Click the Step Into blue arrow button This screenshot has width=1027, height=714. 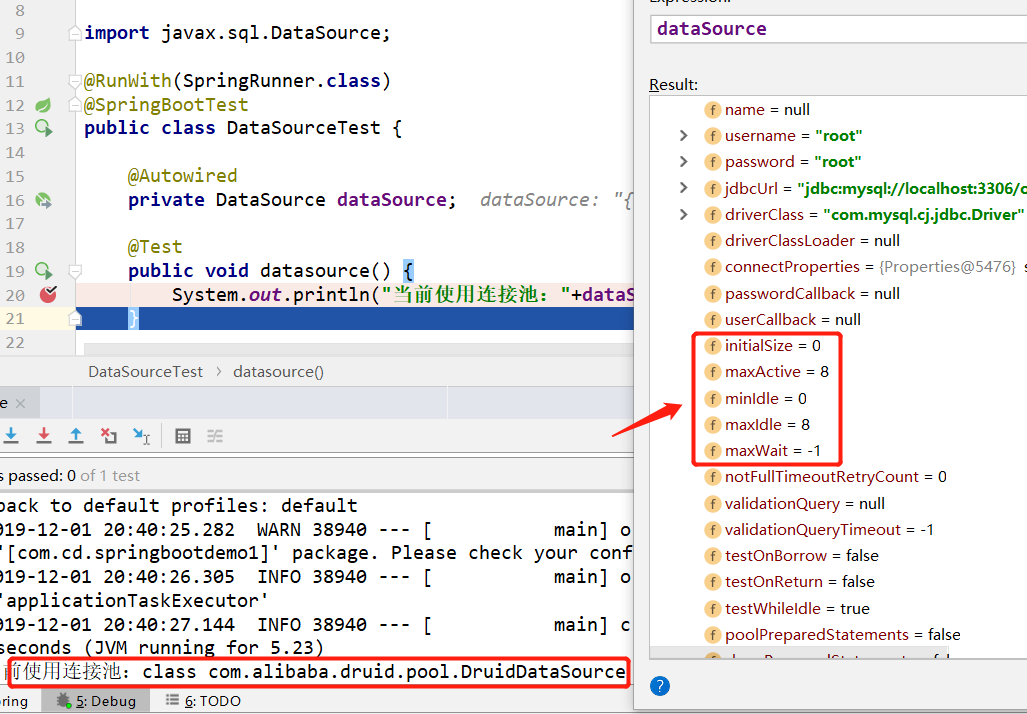point(11,436)
